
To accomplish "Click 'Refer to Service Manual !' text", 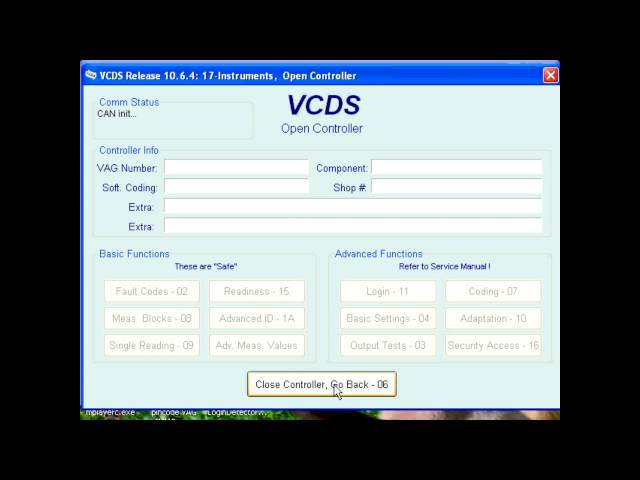I will point(444,267).
